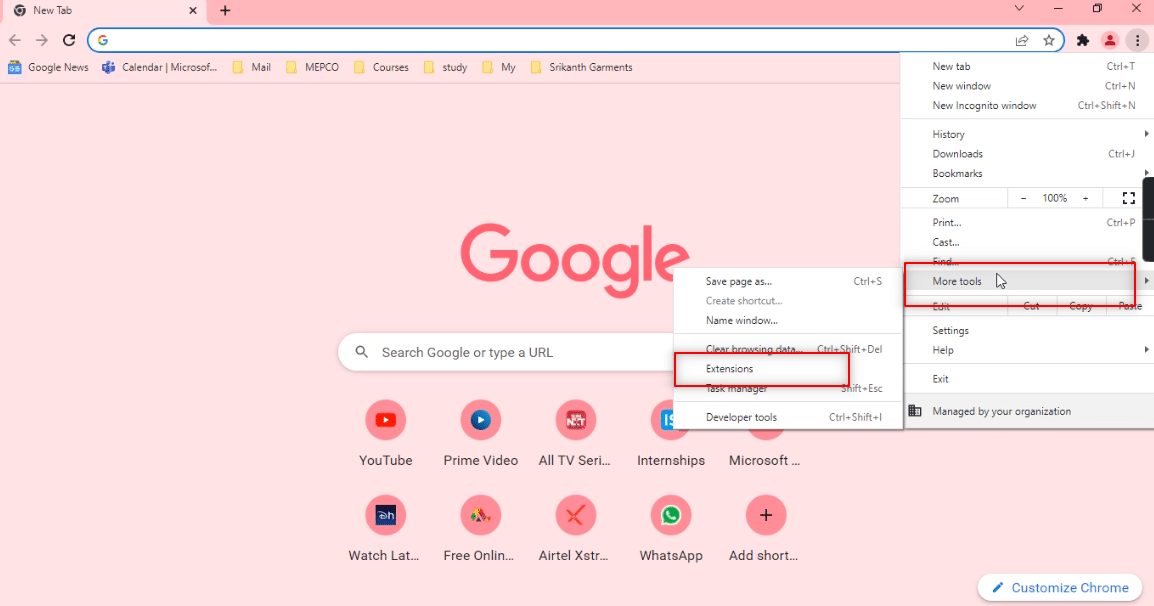Open Extensions from More tools submenu
The height and width of the screenshot is (606, 1154).
788,369
